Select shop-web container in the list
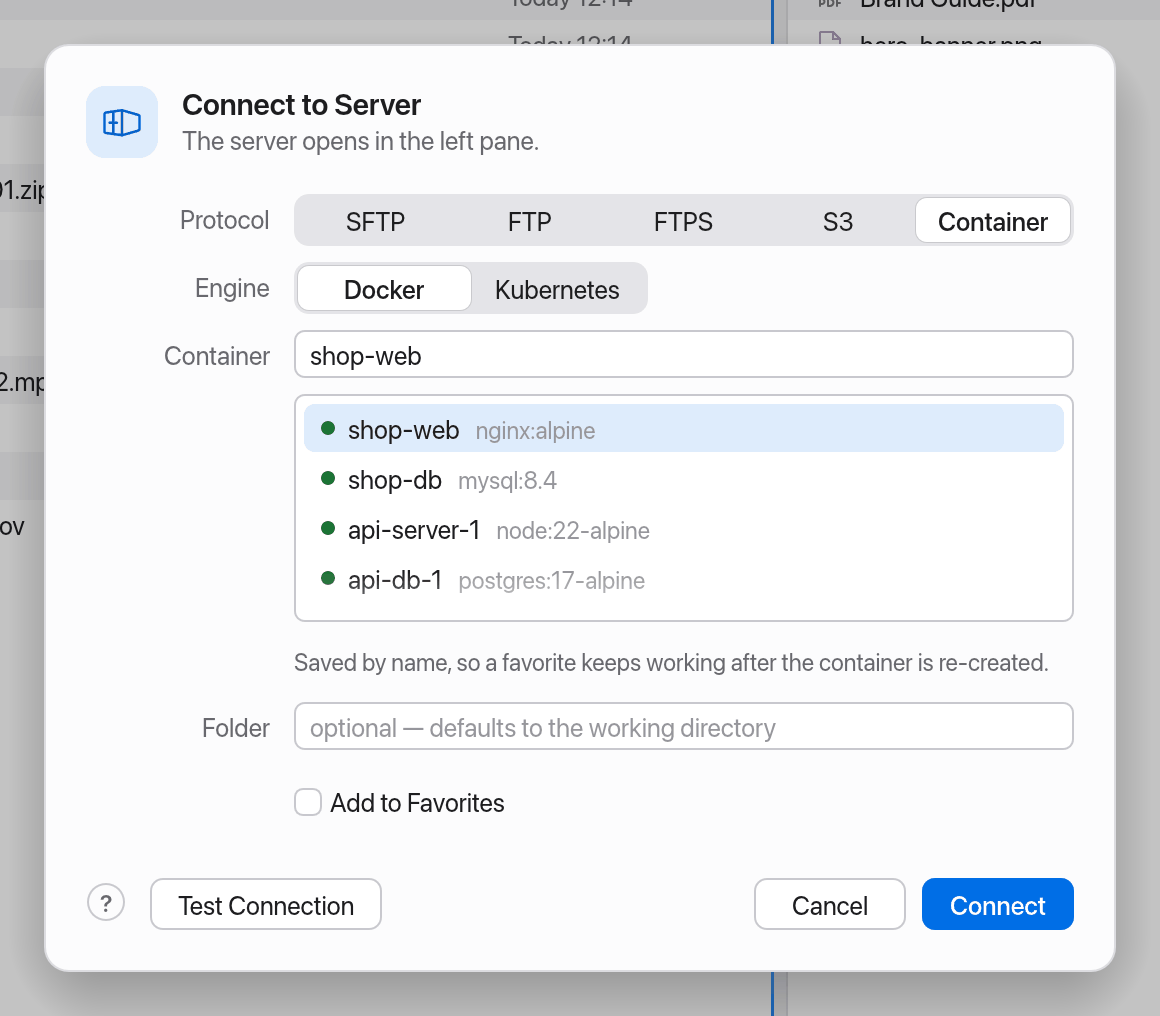1160x1016 pixels. 684,428
